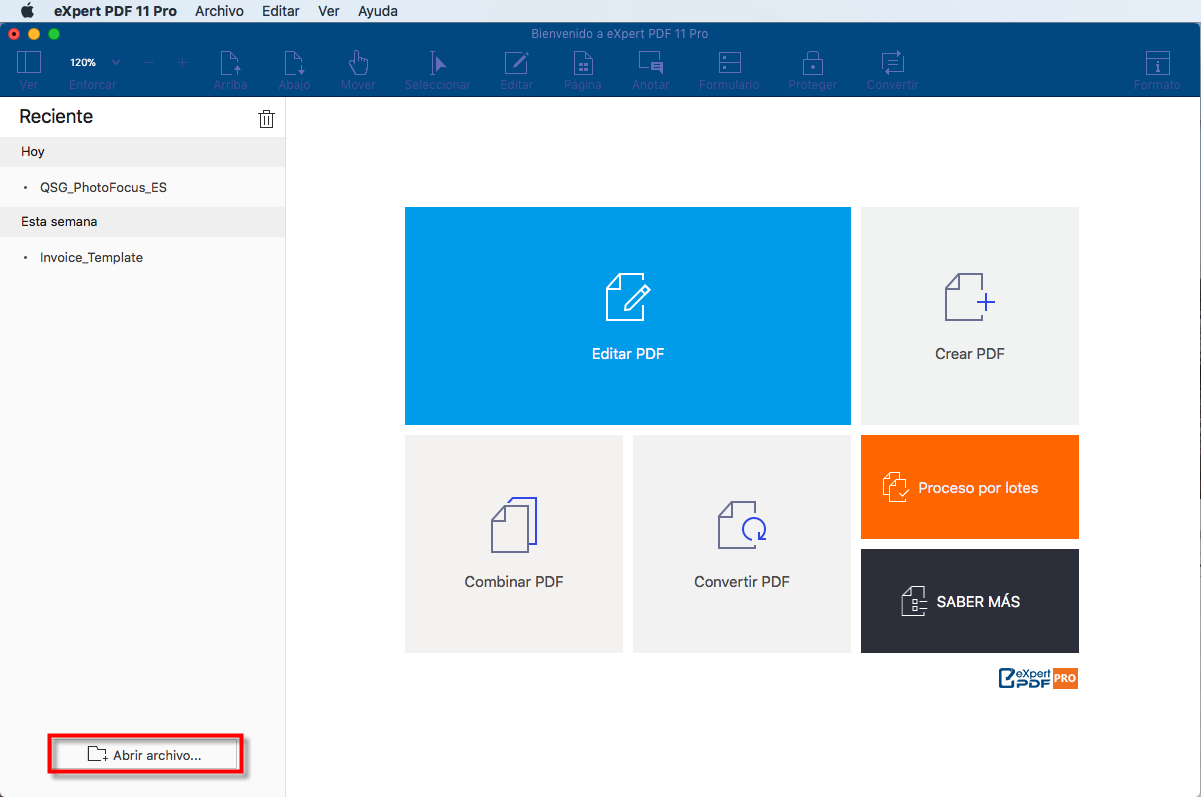Viewport: 1201px width, 797px height.
Task: Choose the Crear PDF tile
Action: (970, 316)
